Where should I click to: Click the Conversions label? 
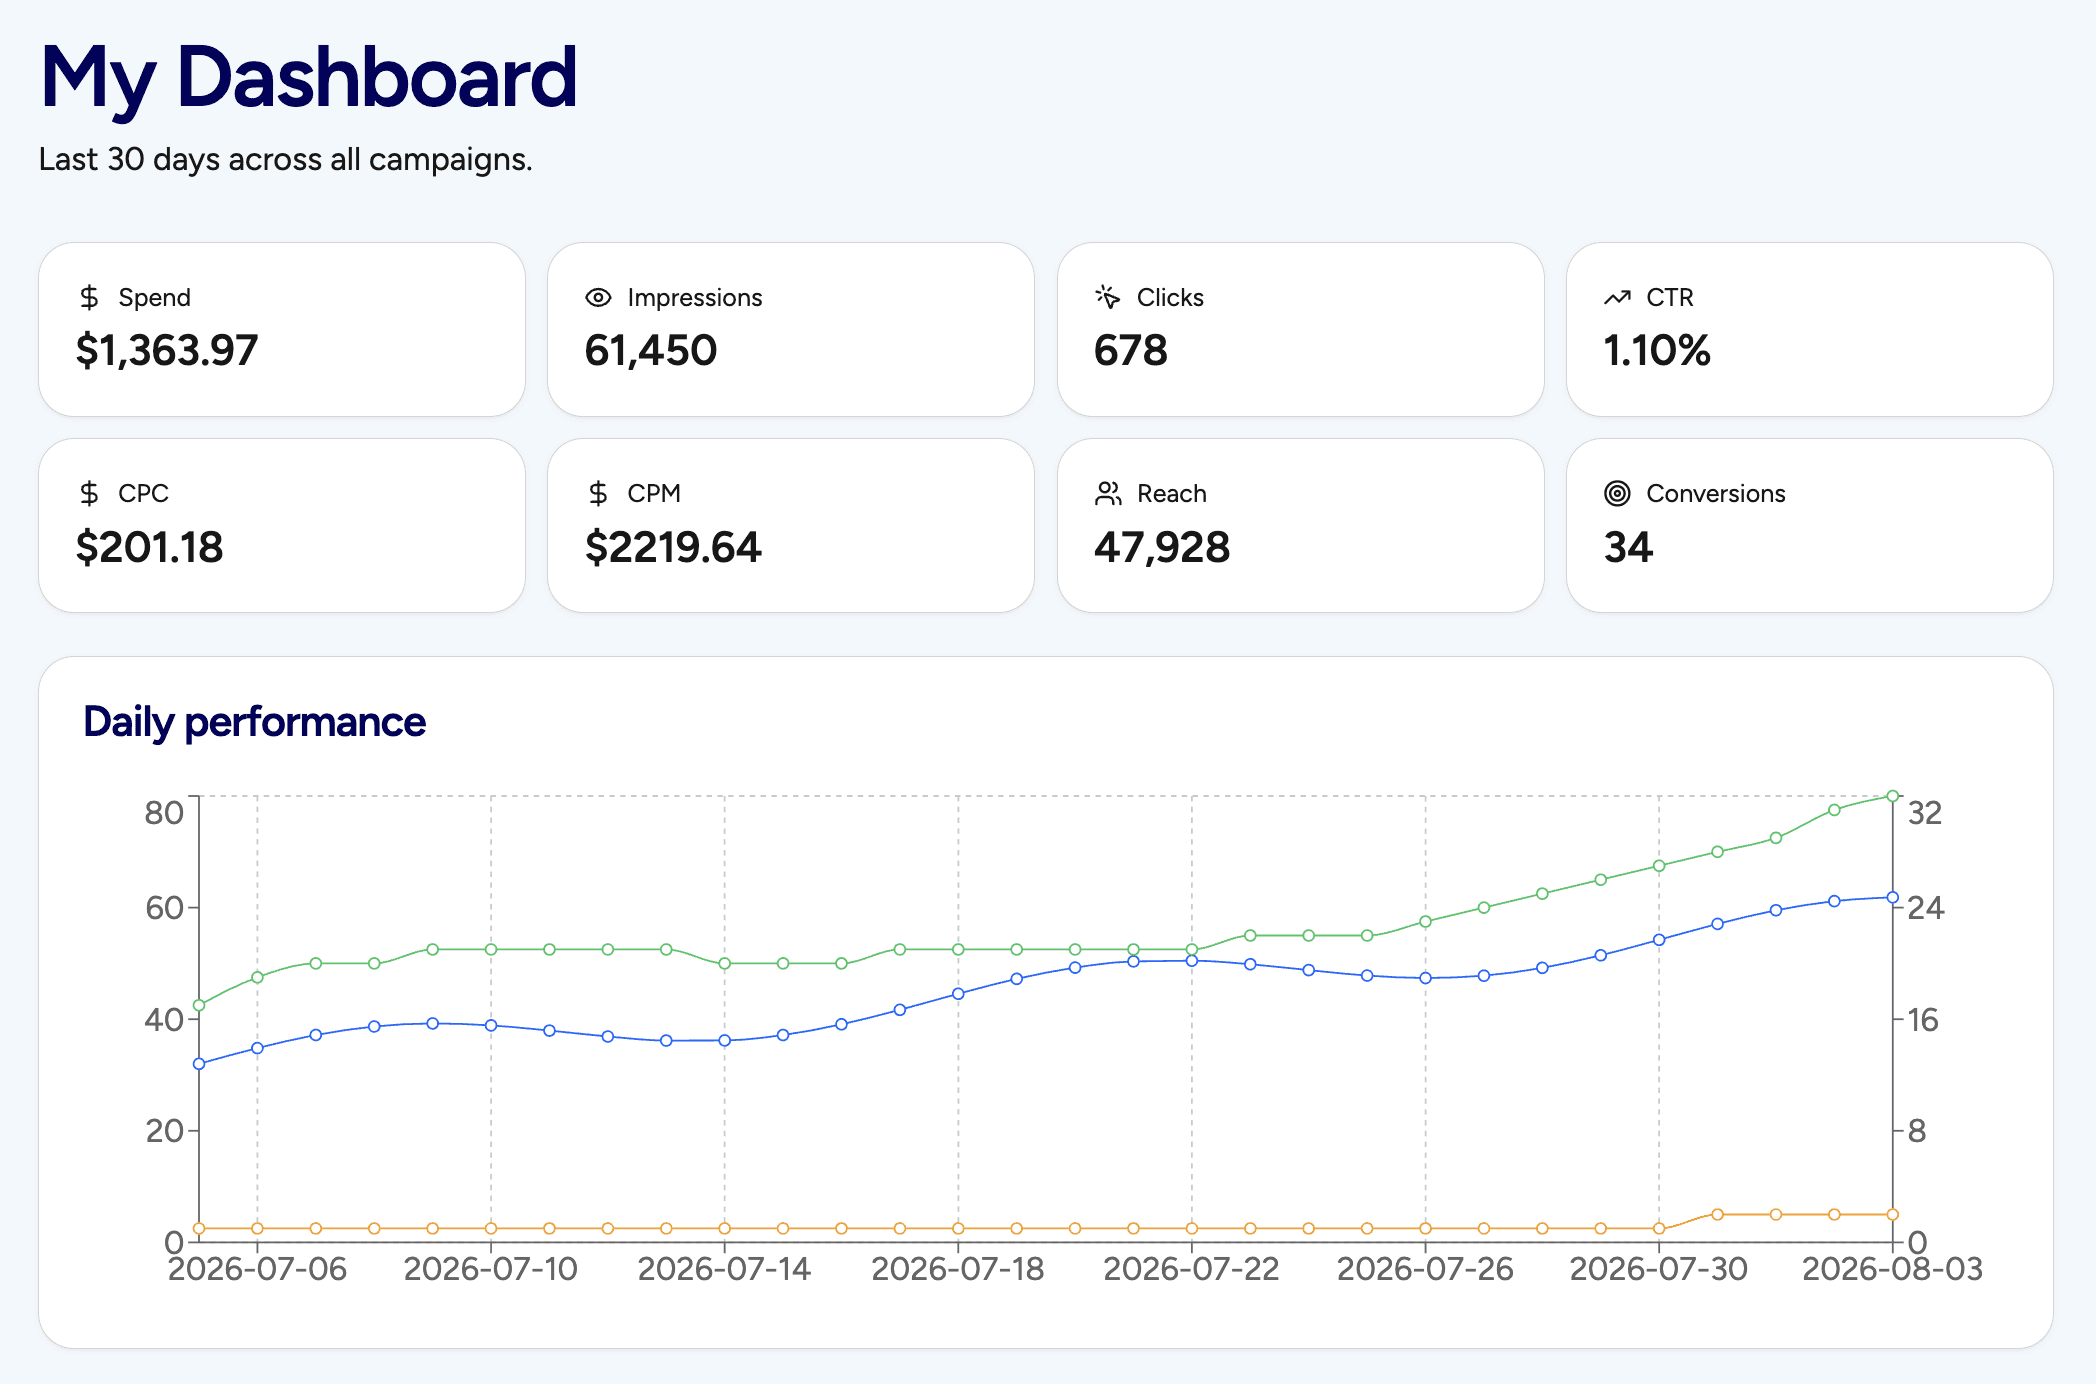[1716, 494]
